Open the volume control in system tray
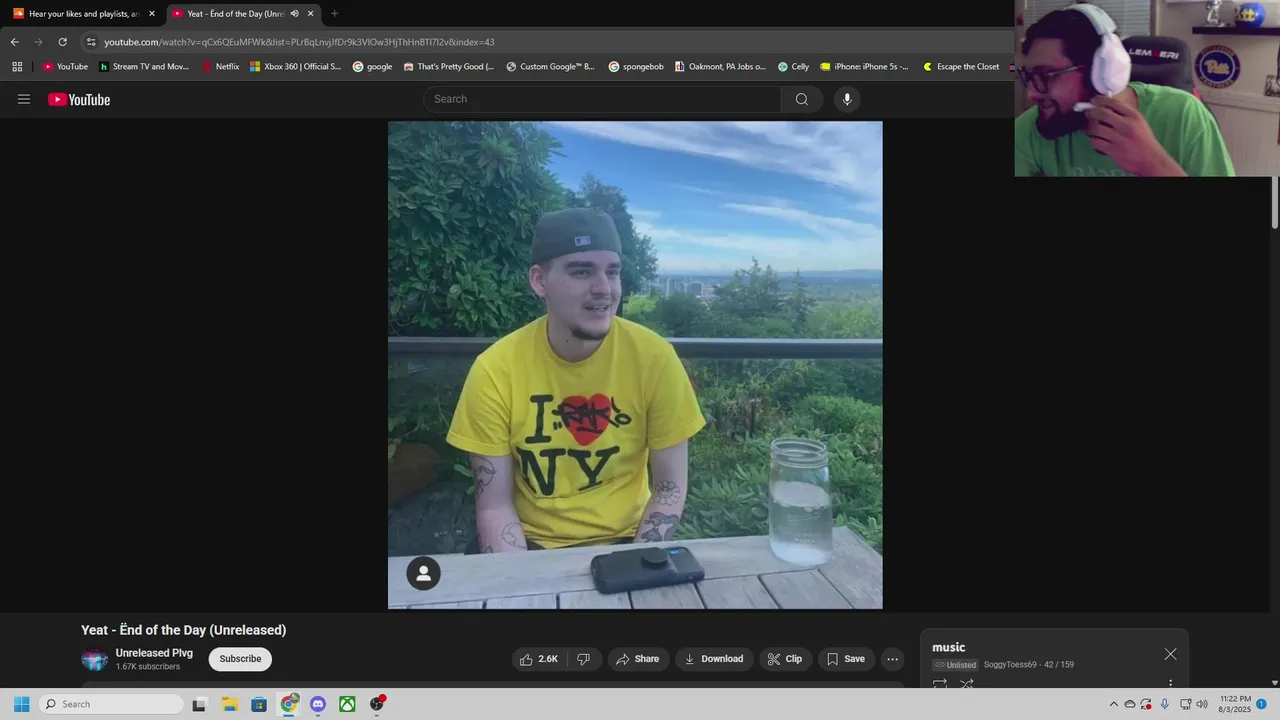Screen dimensions: 1280x720 [1202, 704]
